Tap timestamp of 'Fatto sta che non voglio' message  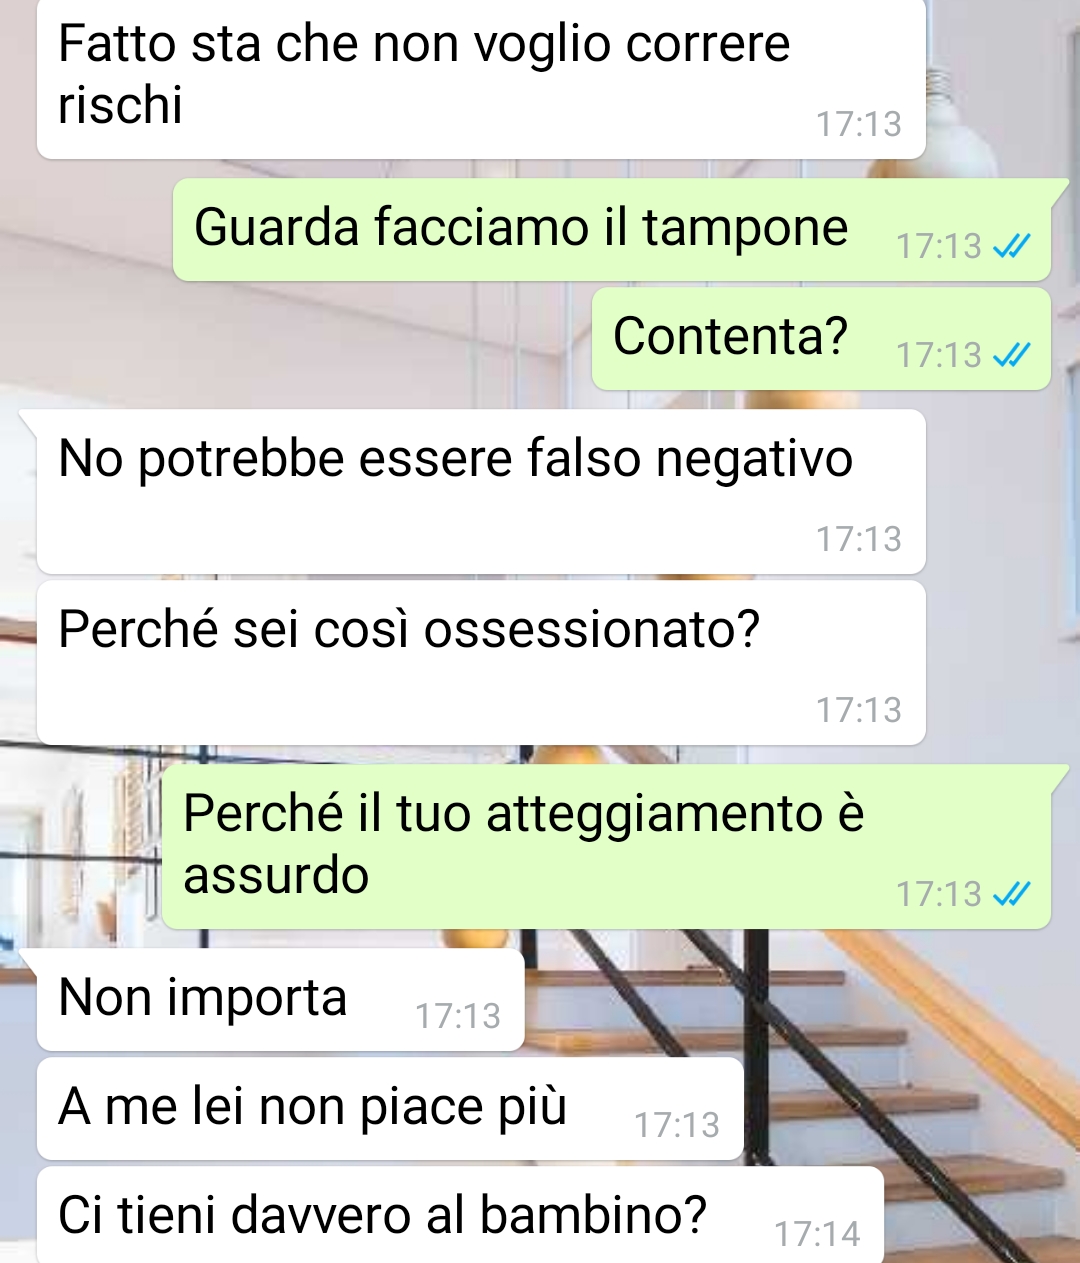pyautogui.click(x=859, y=125)
